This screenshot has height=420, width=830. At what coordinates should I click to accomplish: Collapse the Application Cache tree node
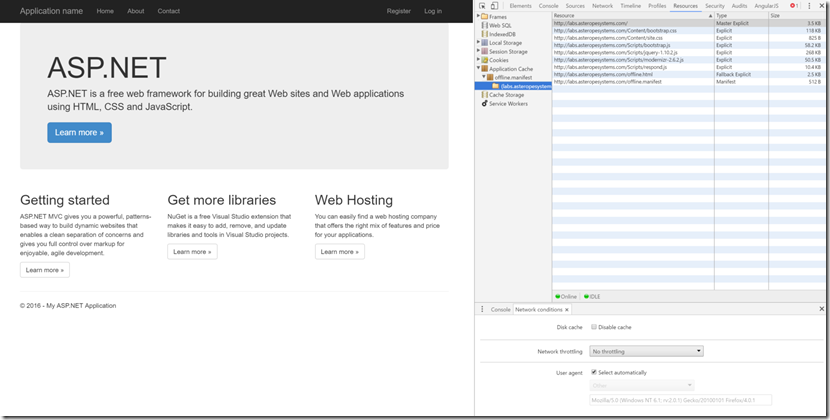(479, 69)
